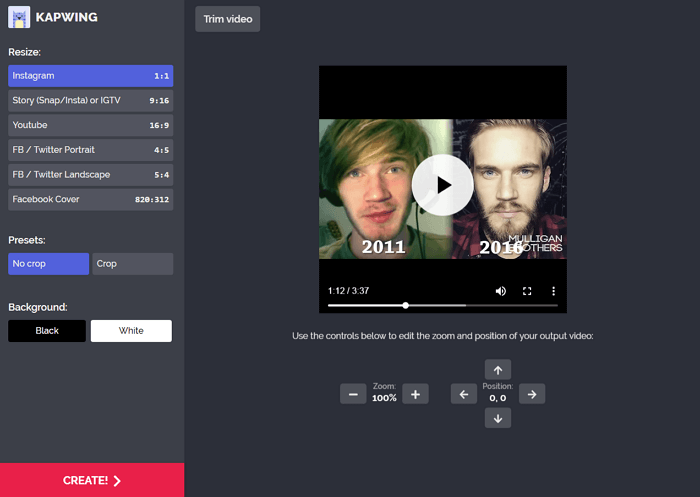Viewport: 700px width, 497px height.
Task: Select Instagram 1:1 resize option
Action: point(90,75)
